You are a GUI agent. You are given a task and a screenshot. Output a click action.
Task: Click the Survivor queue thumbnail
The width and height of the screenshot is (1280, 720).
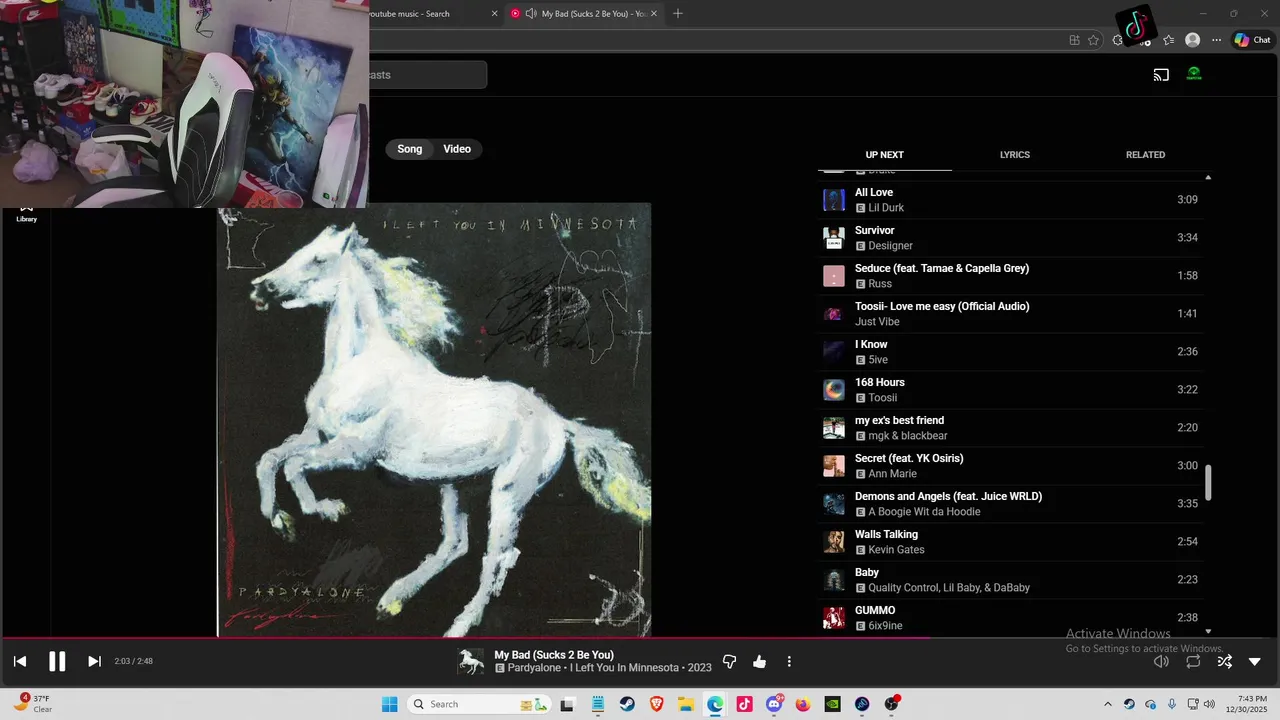pyautogui.click(x=834, y=238)
